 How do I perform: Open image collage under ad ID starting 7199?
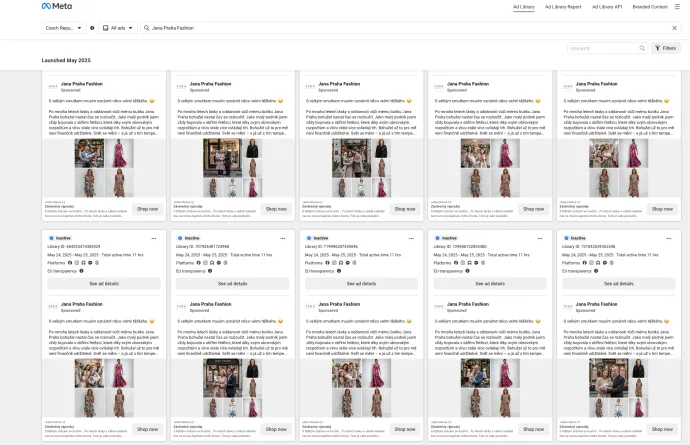361,388
